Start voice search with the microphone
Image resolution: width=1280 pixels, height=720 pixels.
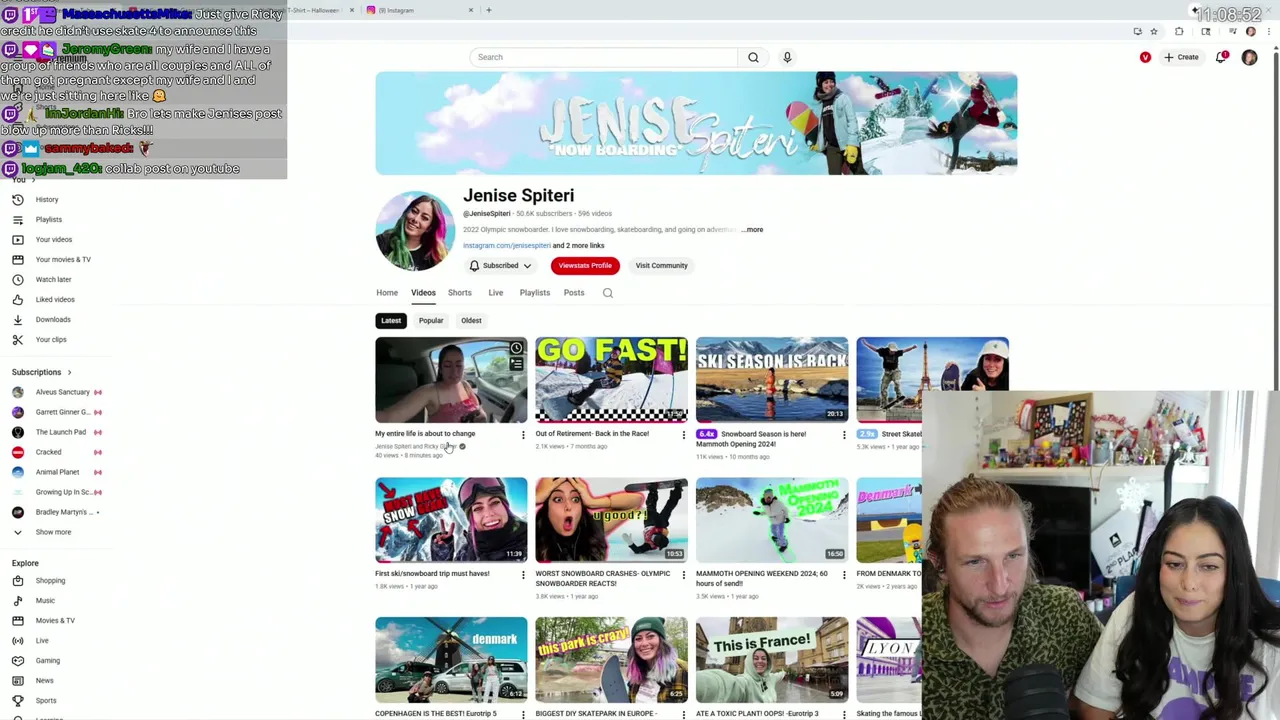click(787, 57)
